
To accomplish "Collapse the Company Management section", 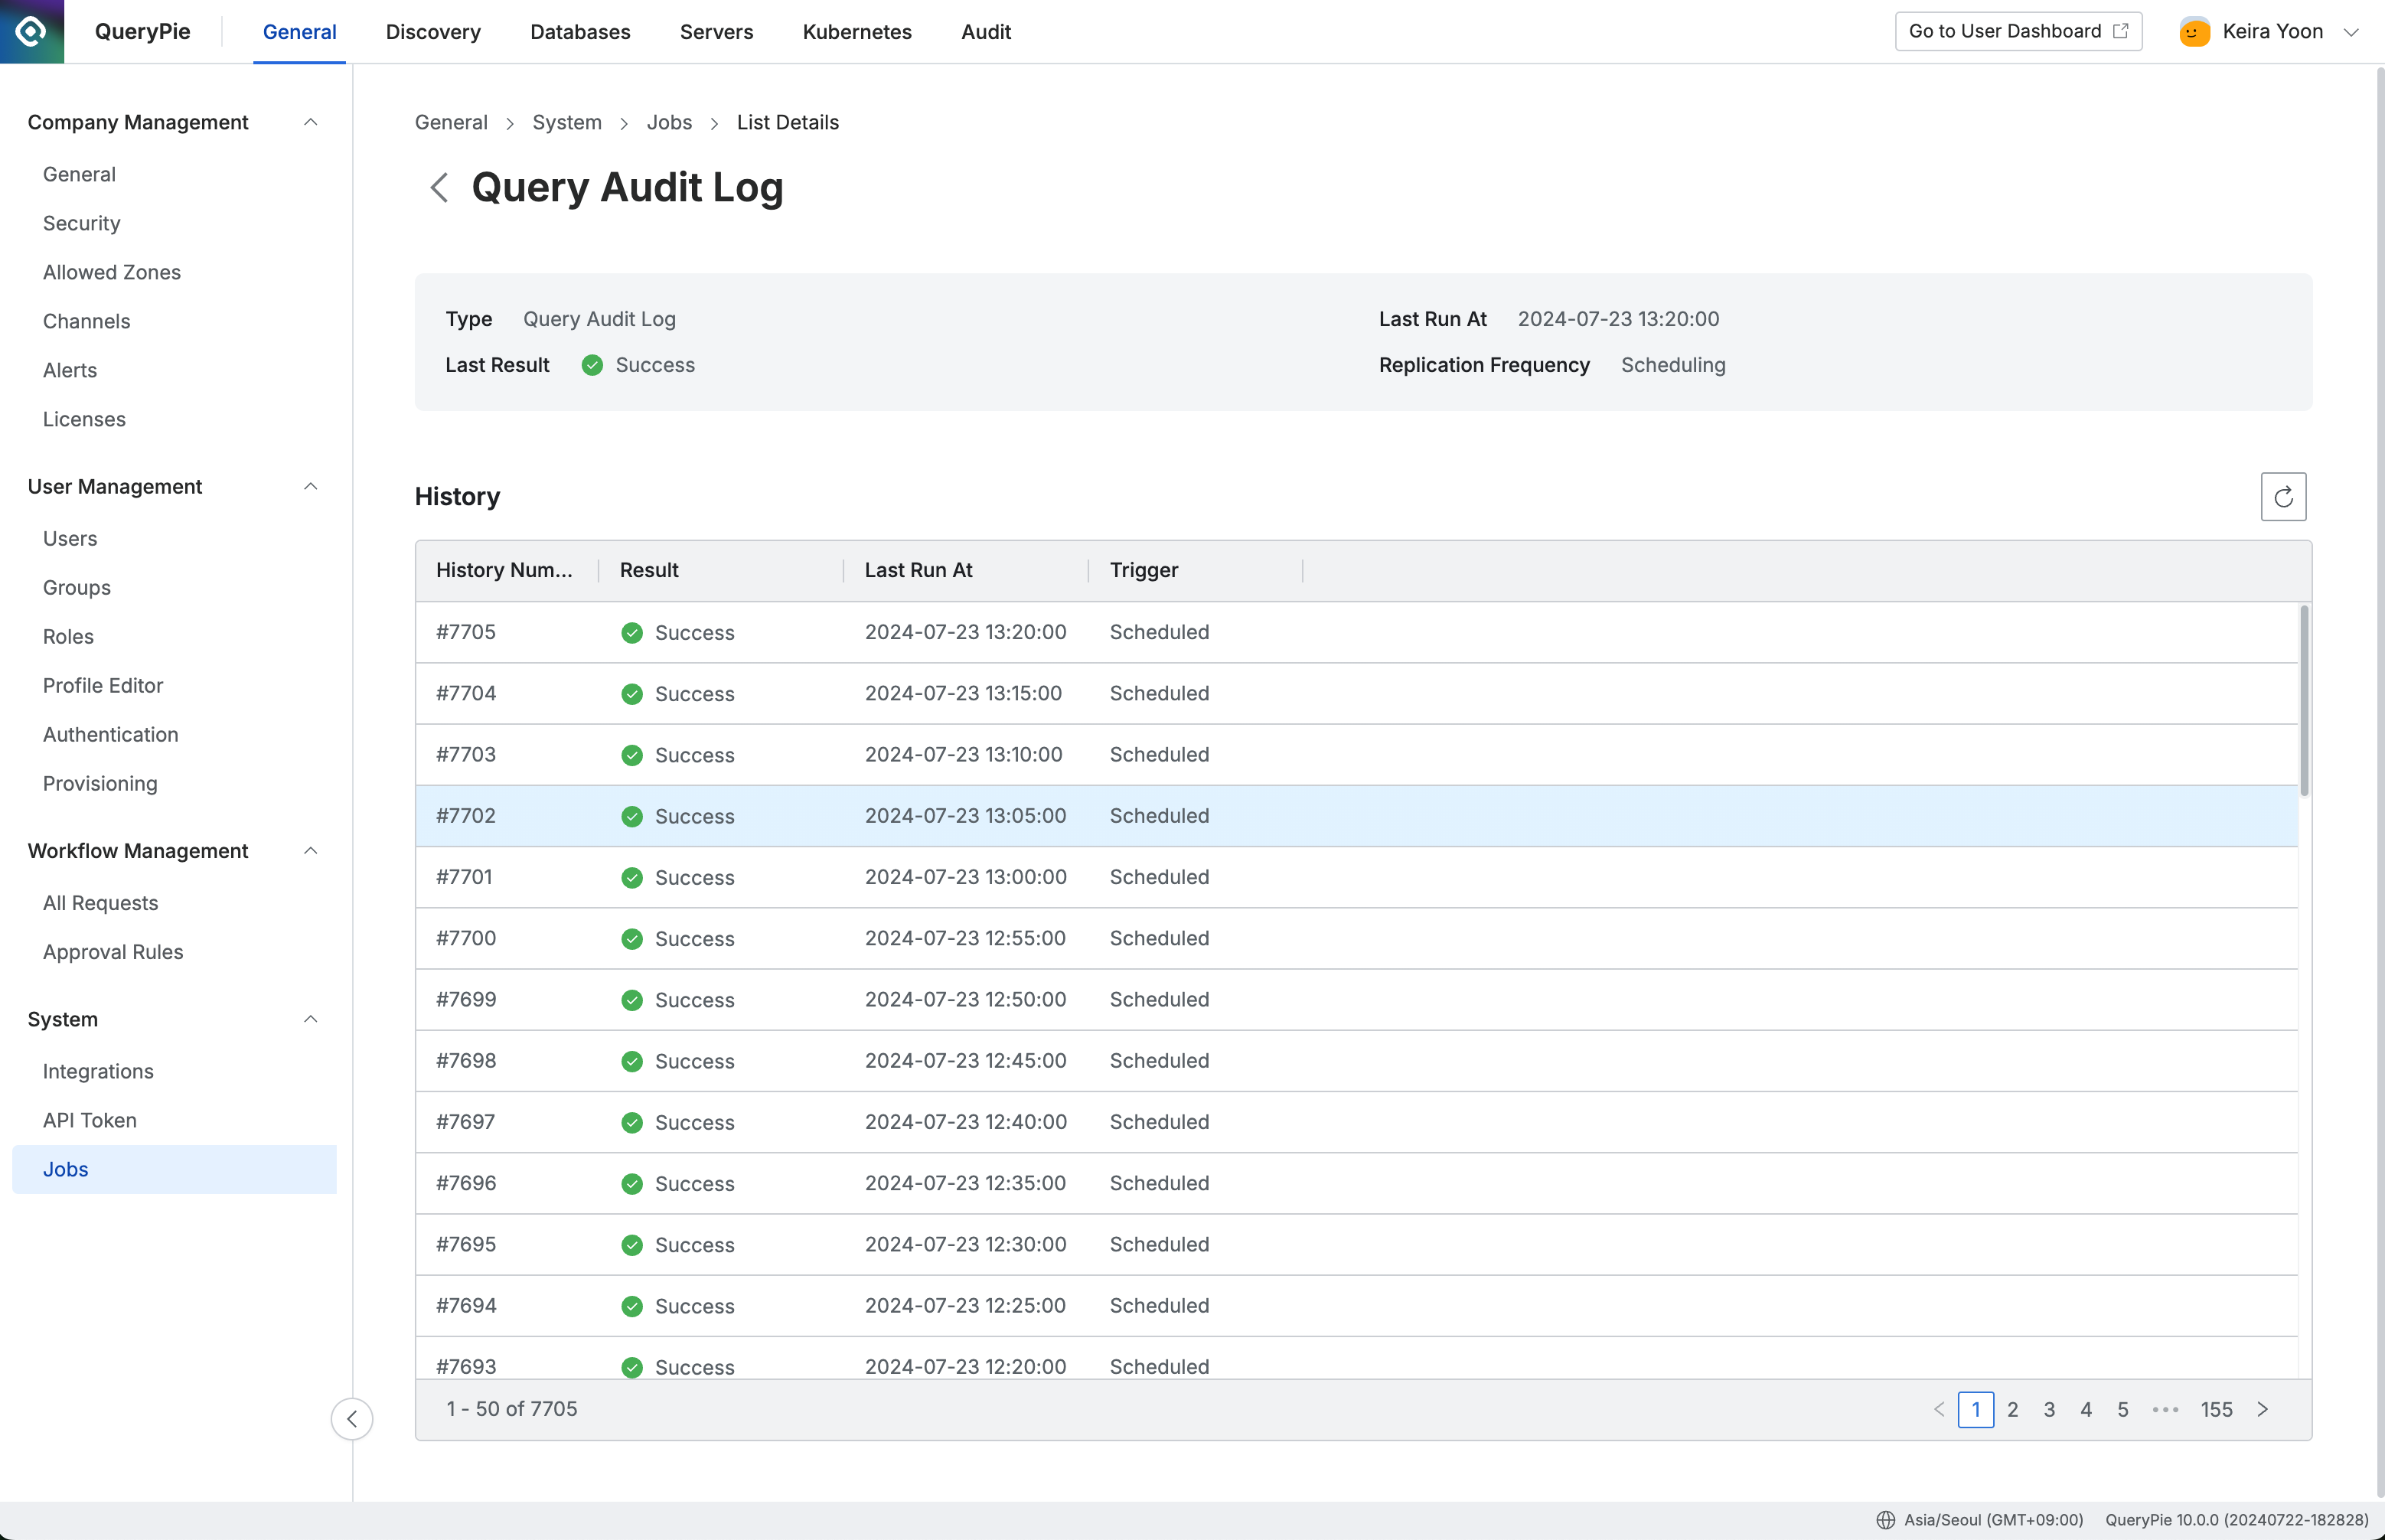I will (x=310, y=122).
